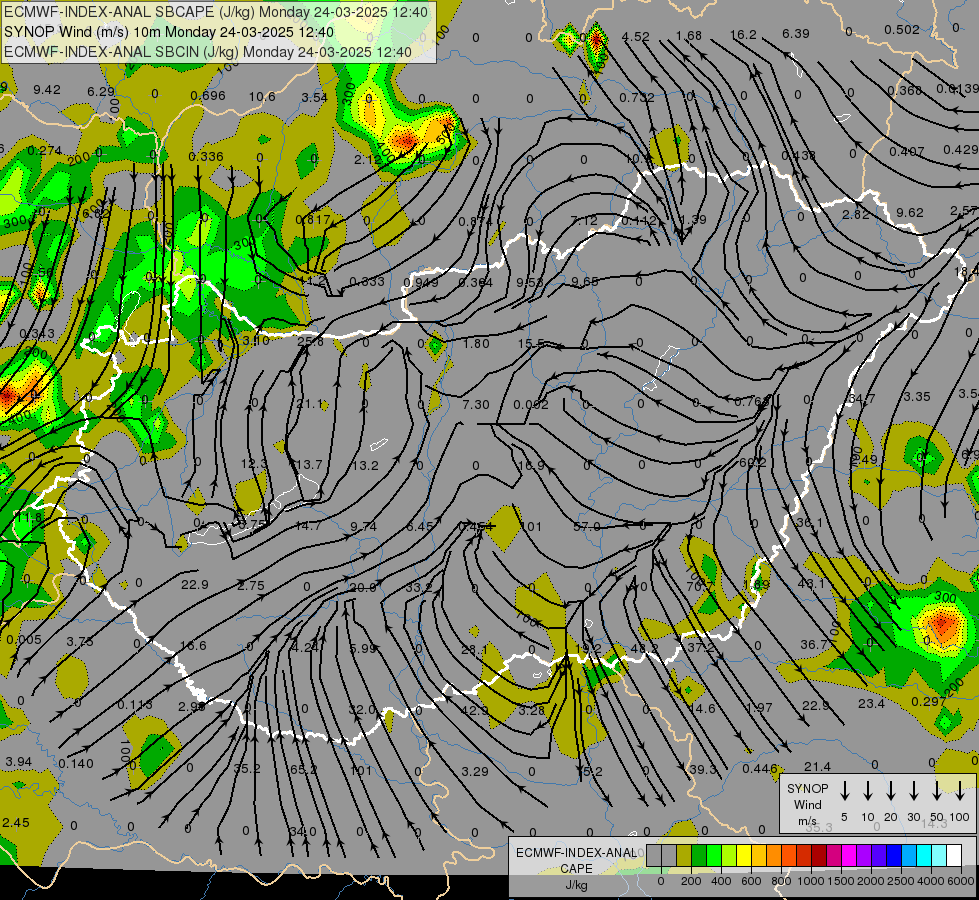Select the olive CAPE legend swatch
The image size is (979, 900).
[x=684, y=856]
